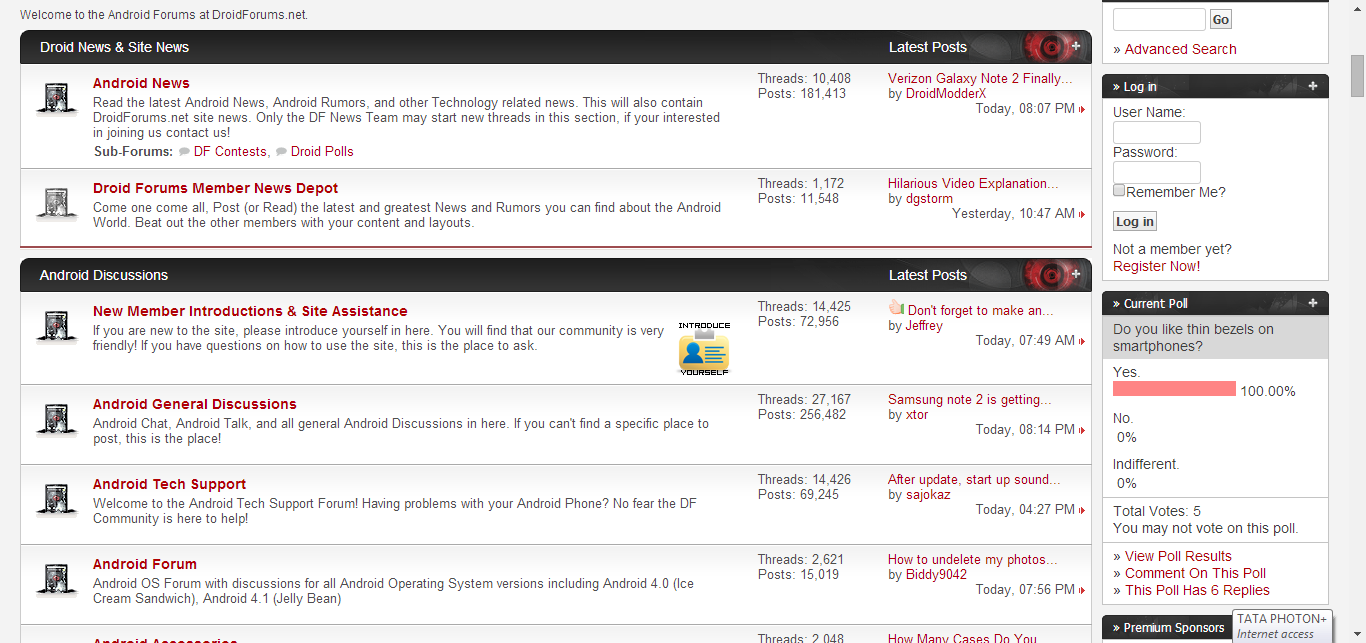Image resolution: width=1366 pixels, height=643 pixels.
Task: Click the search text box
Action: [x=1159, y=19]
